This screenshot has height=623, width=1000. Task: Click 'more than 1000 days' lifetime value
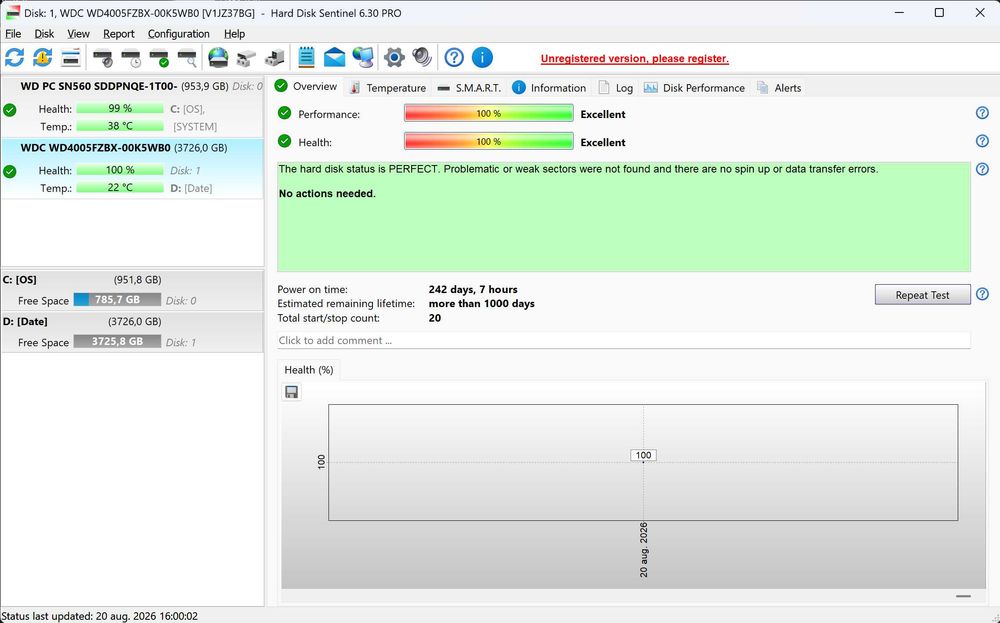click(x=482, y=304)
